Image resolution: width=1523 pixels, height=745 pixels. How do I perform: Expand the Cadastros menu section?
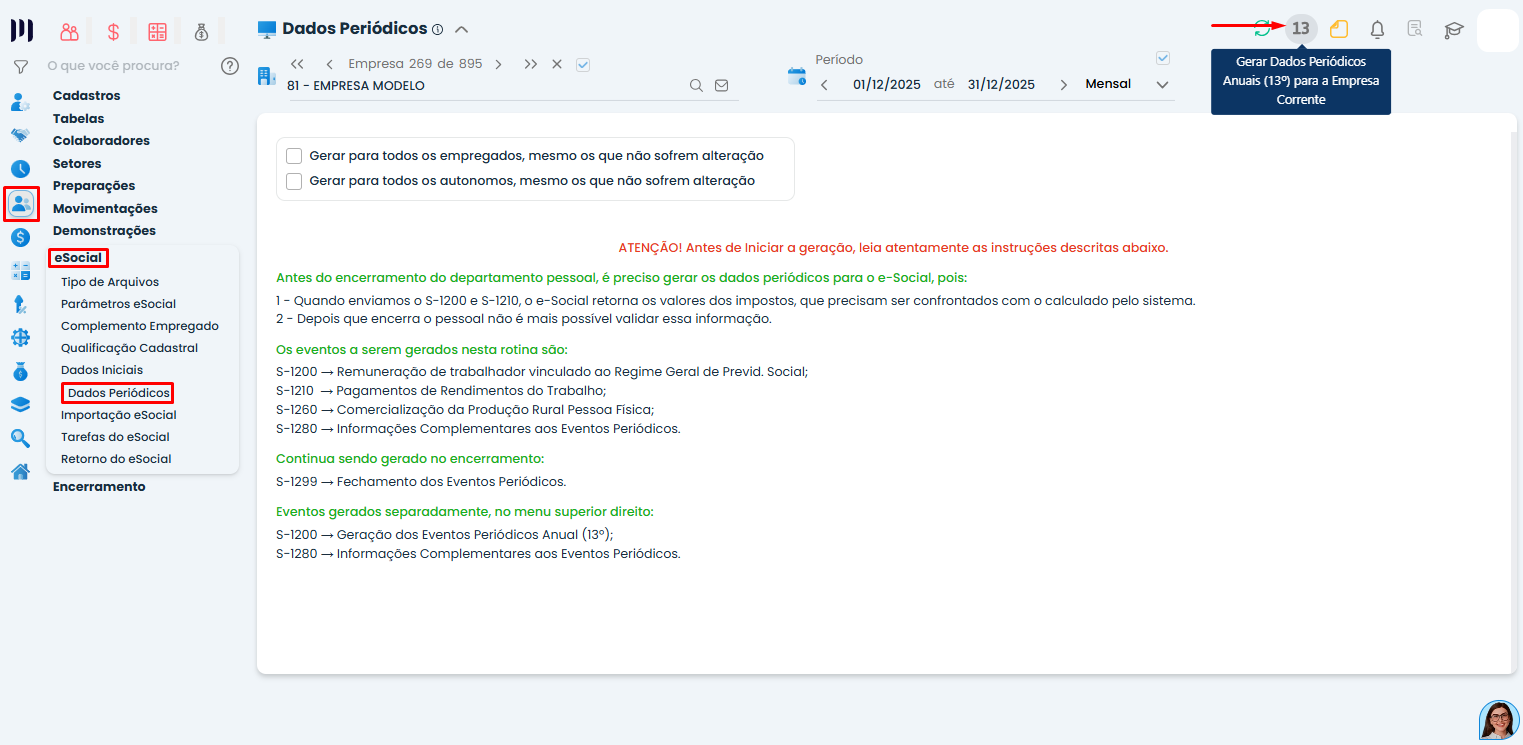coord(86,96)
